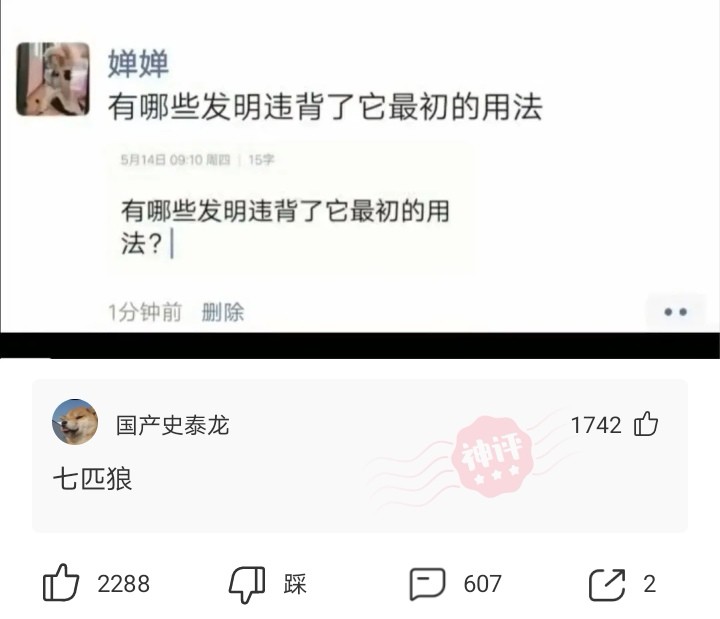Open comments via the speech bubble icon
Screen dimensions: 720x619
click(x=427, y=584)
